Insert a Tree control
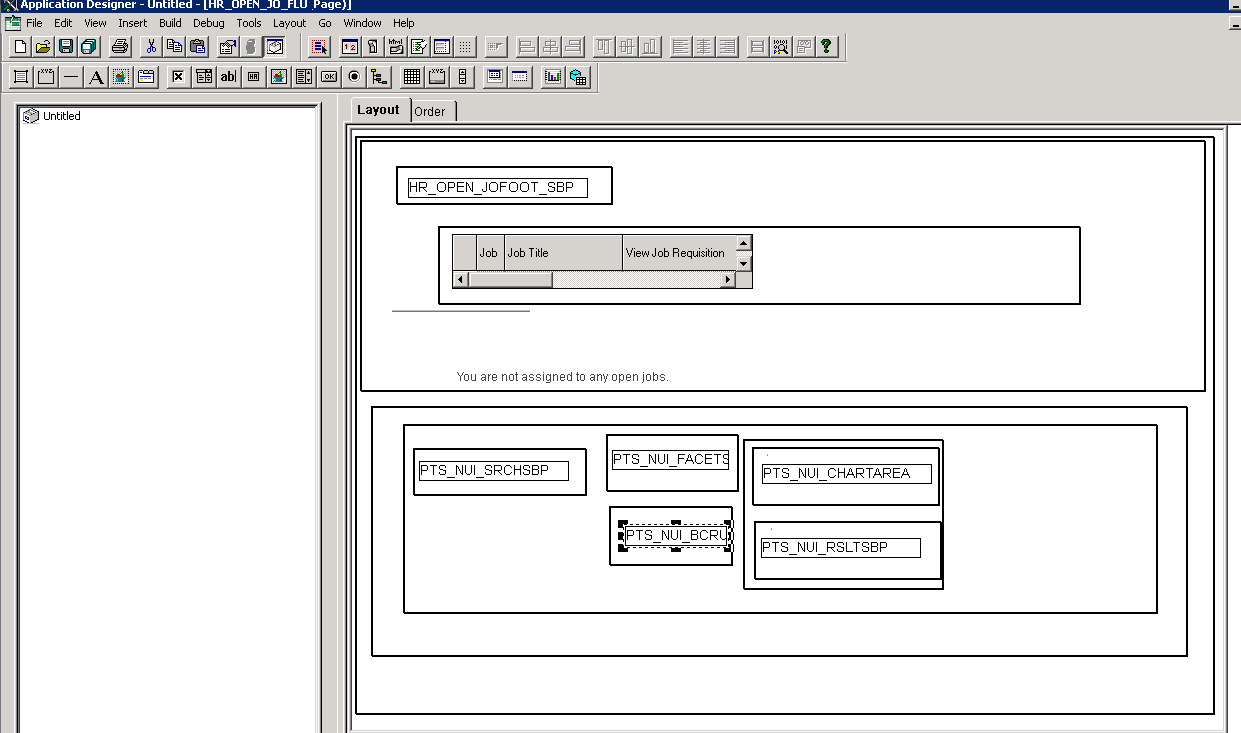Image resolution: width=1241 pixels, height=733 pixels. [379, 76]
